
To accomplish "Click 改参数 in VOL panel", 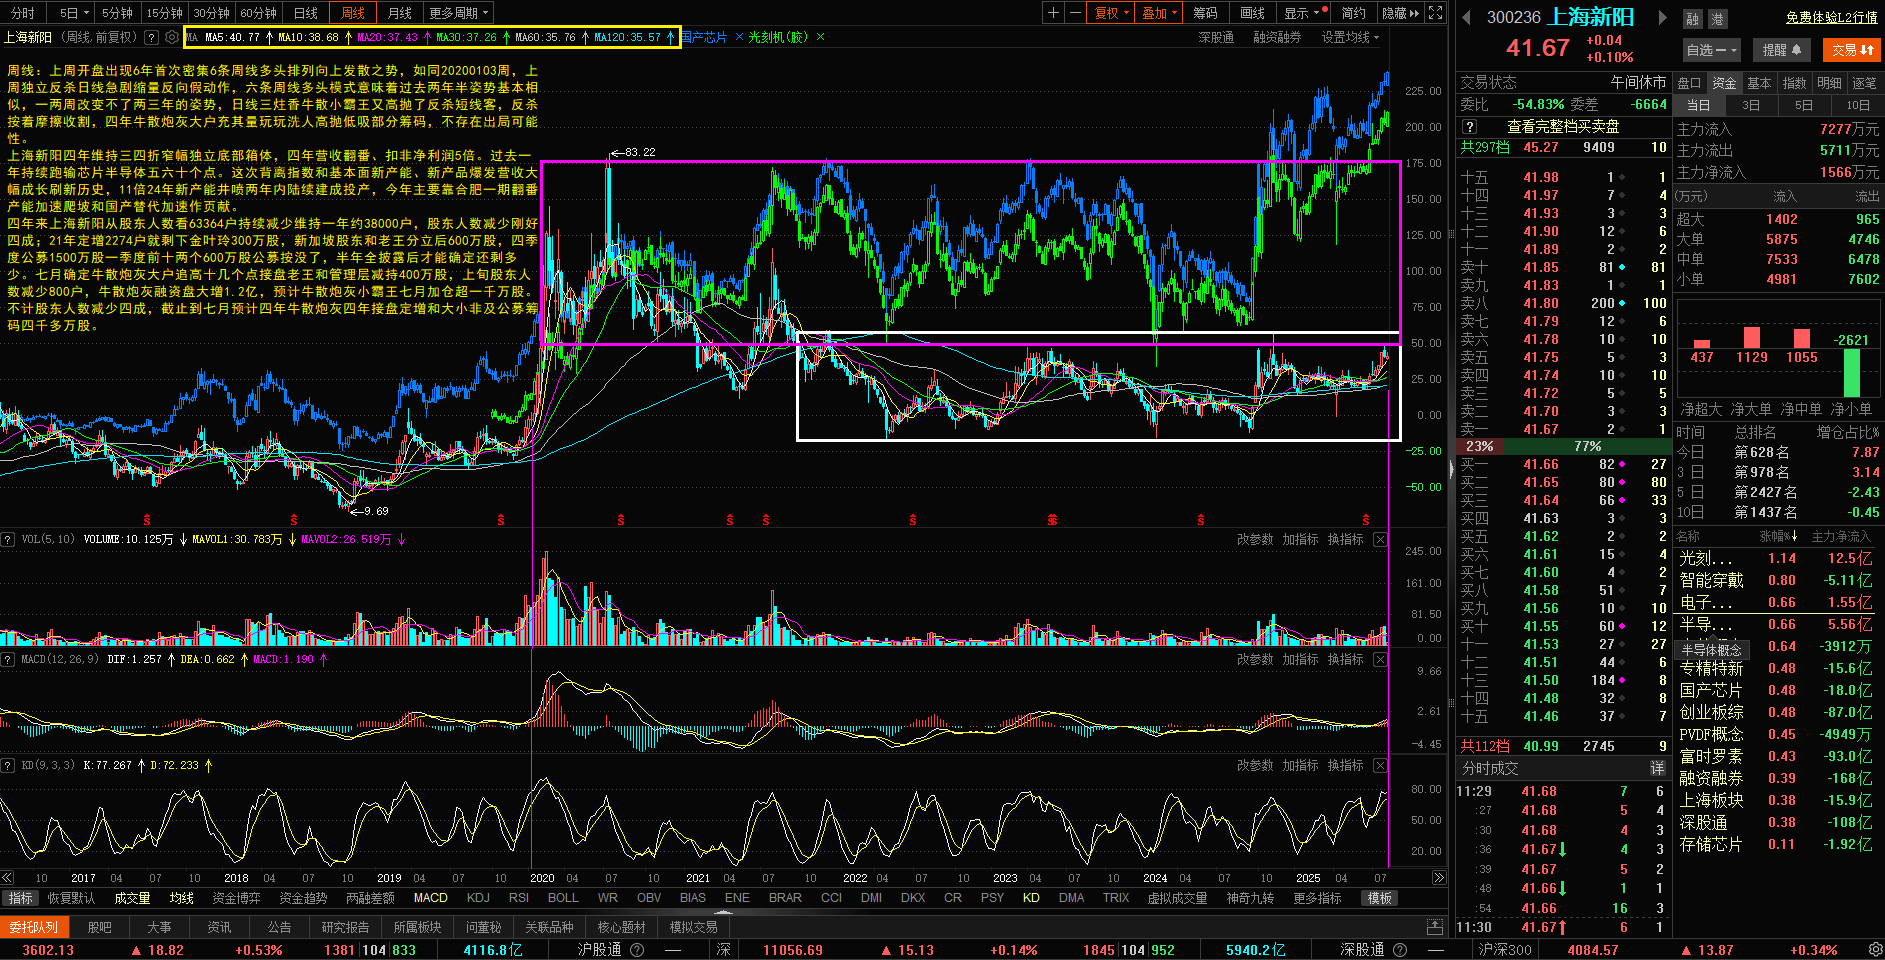I will [x=1255, y=539].
